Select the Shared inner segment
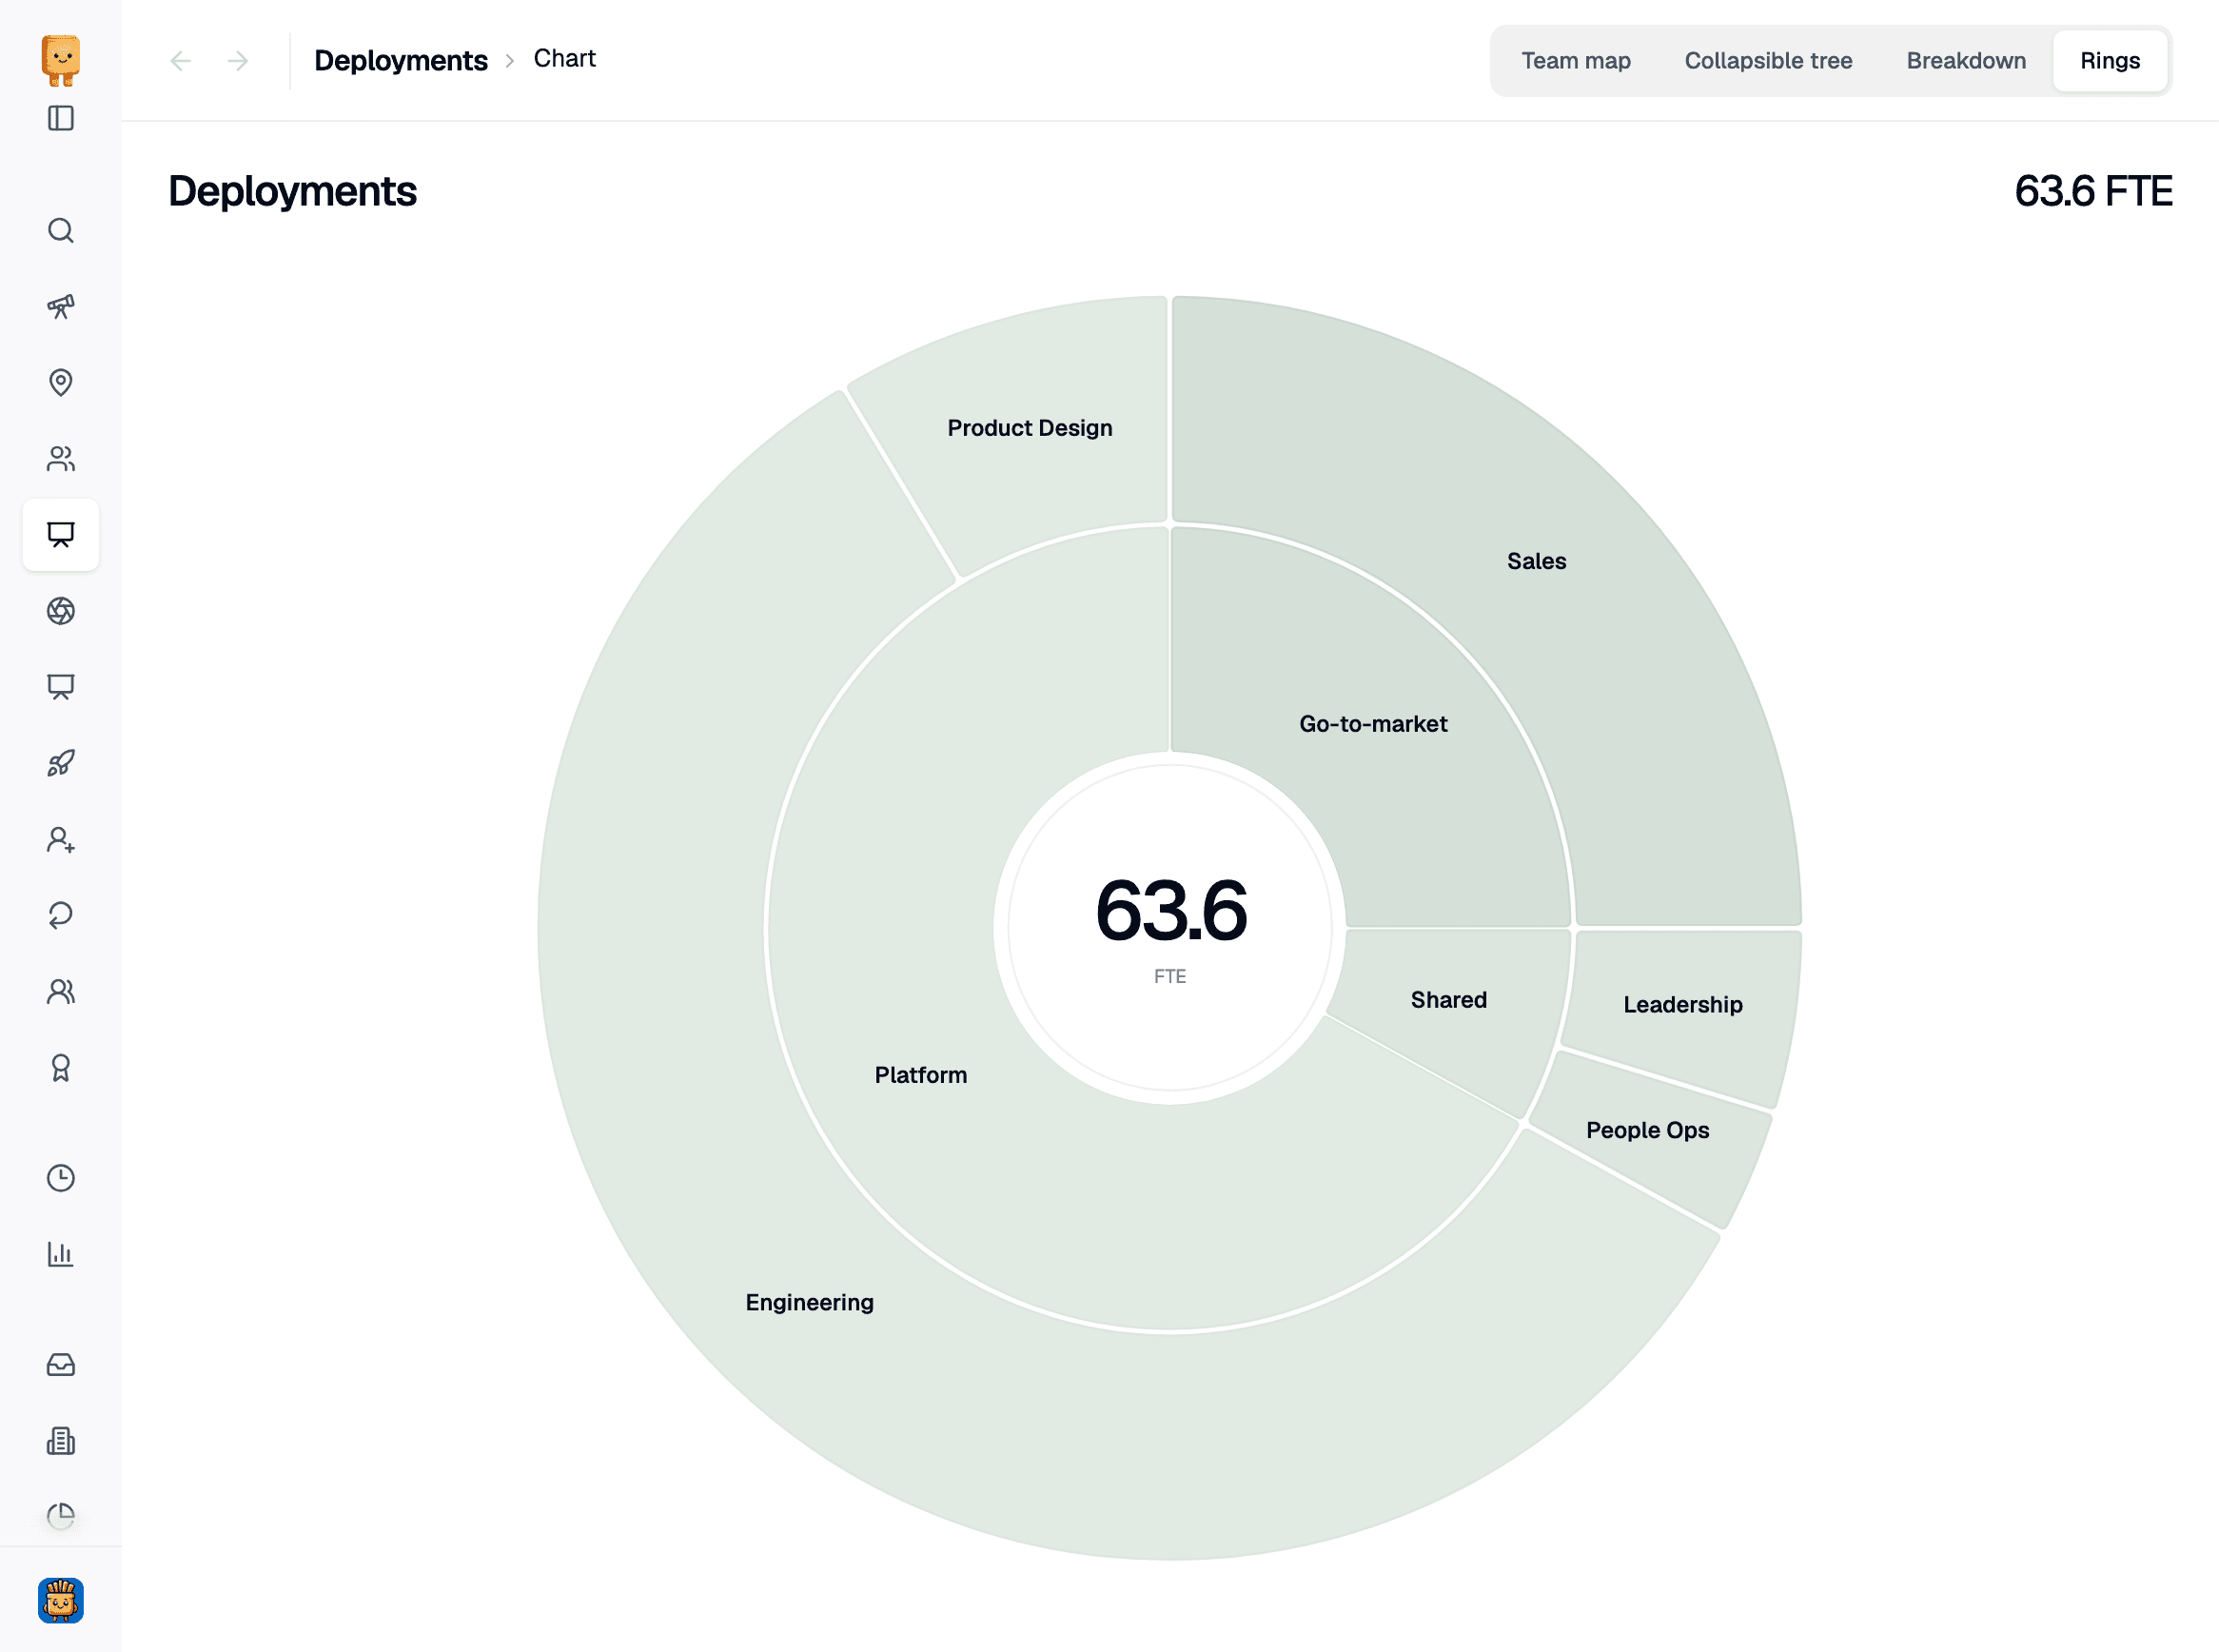Image resolution: width=2219 pixels, height=1652 pixels. 1448,1000
